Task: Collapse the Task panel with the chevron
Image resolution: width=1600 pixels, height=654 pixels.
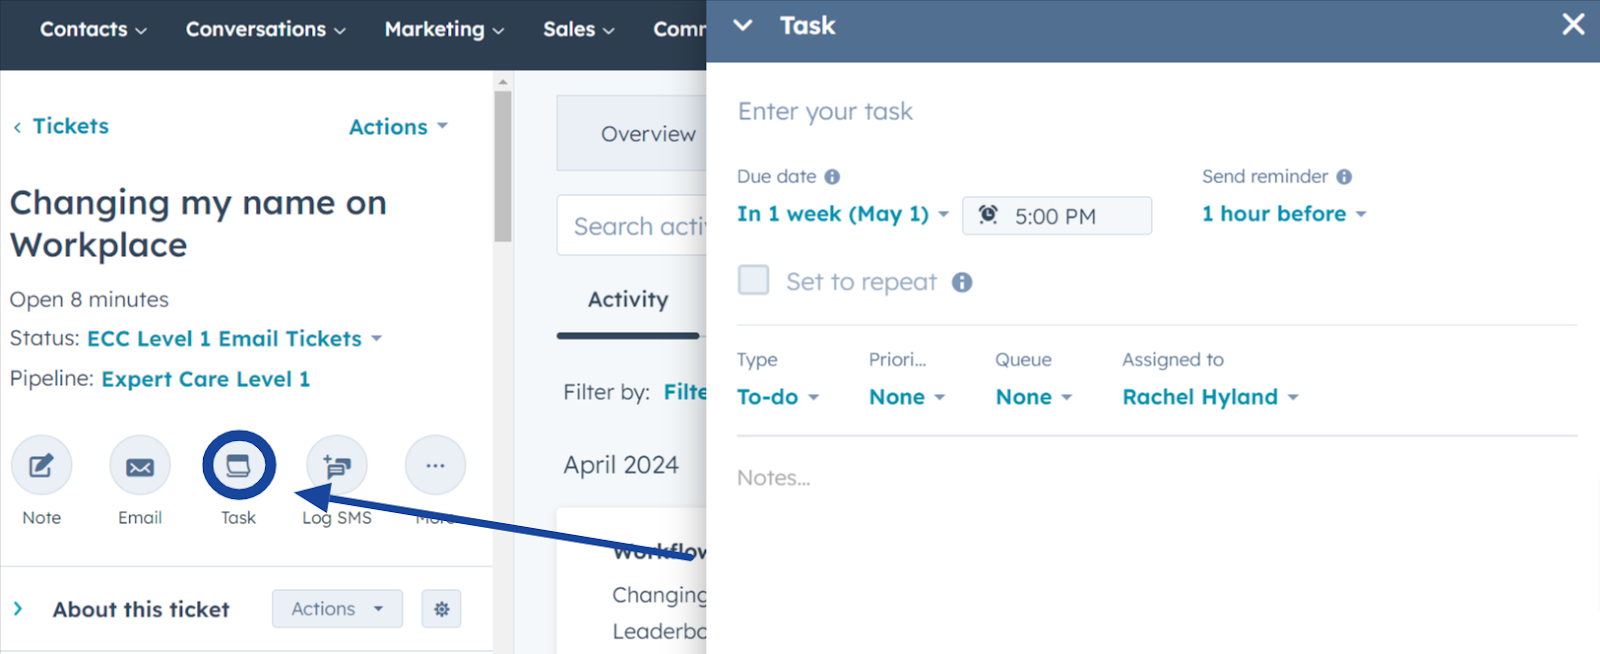Action: [x=742, y=25]
